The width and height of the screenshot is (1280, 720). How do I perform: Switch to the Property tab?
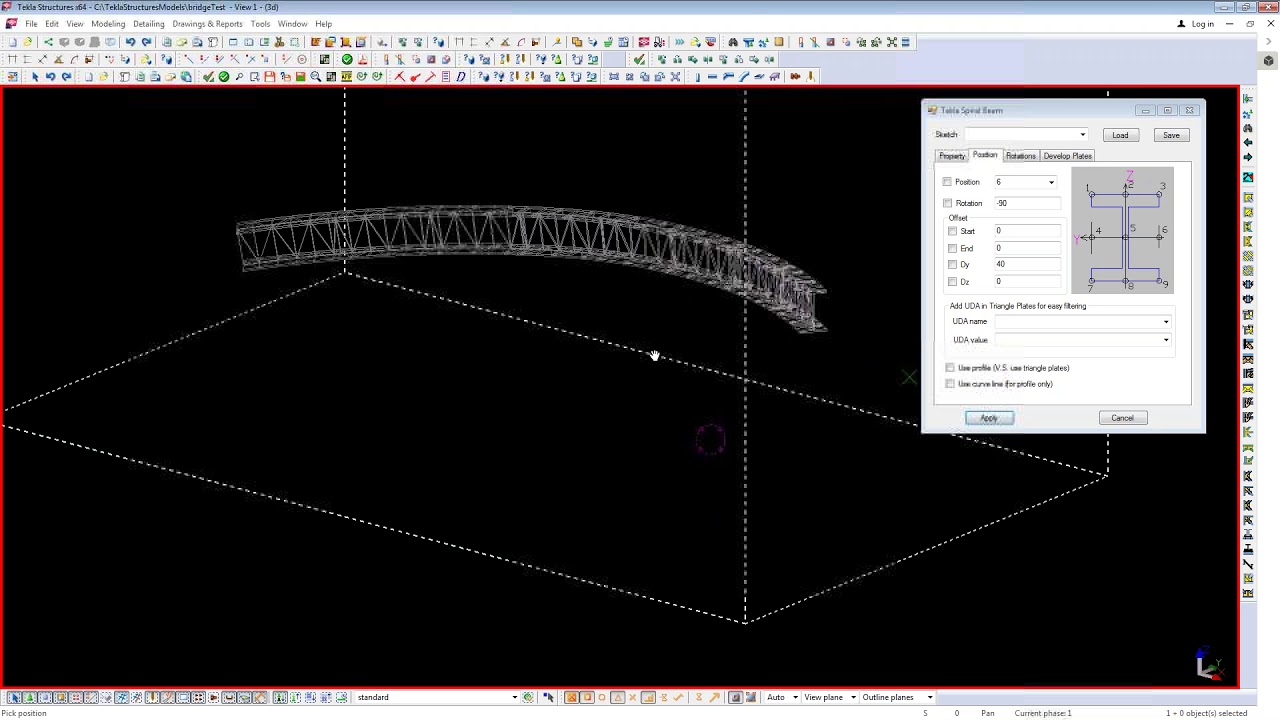click(x=952, y=156)
